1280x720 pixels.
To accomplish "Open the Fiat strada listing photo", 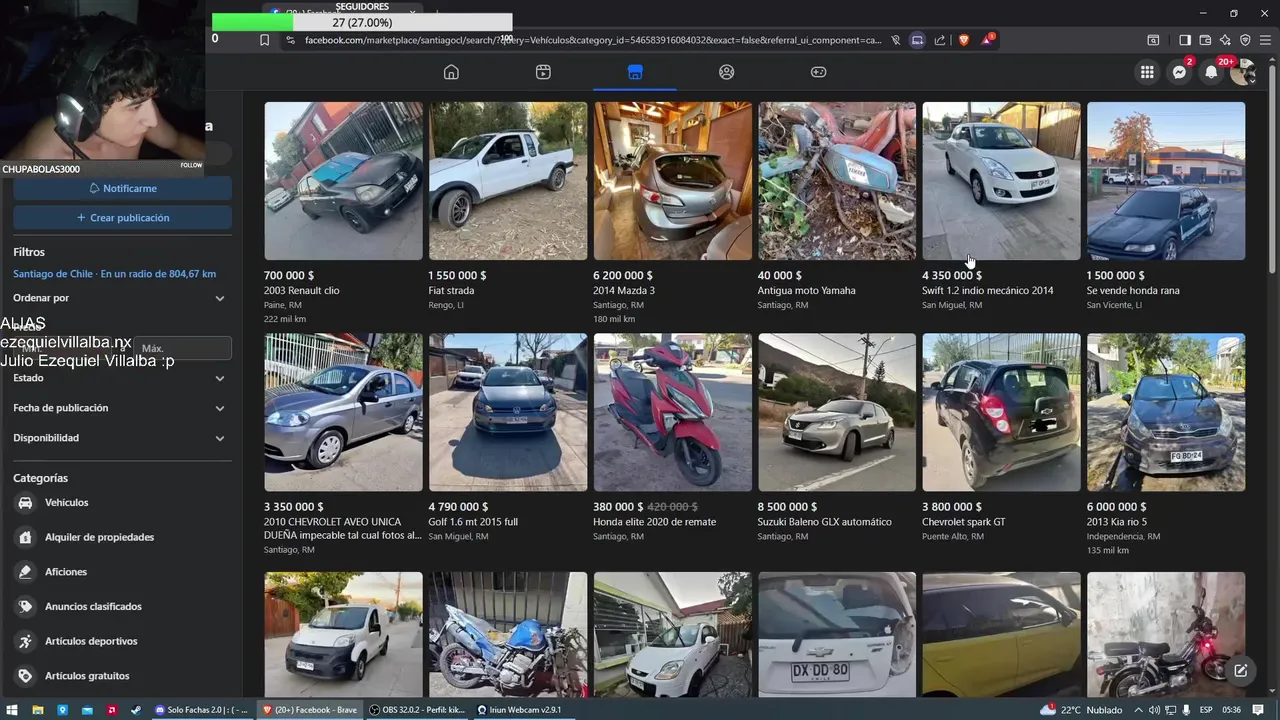I will (x=508, y=181).
